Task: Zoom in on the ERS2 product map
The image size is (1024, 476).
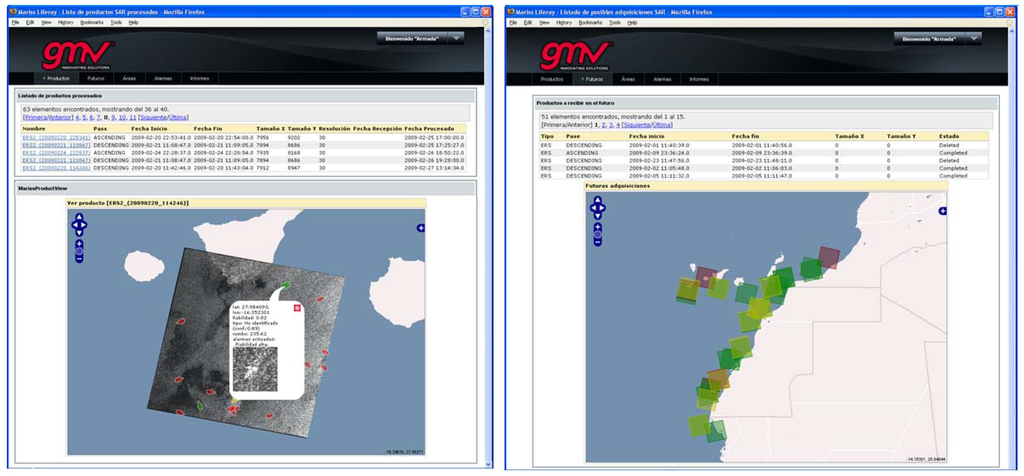Action: (x=79, y=243)
